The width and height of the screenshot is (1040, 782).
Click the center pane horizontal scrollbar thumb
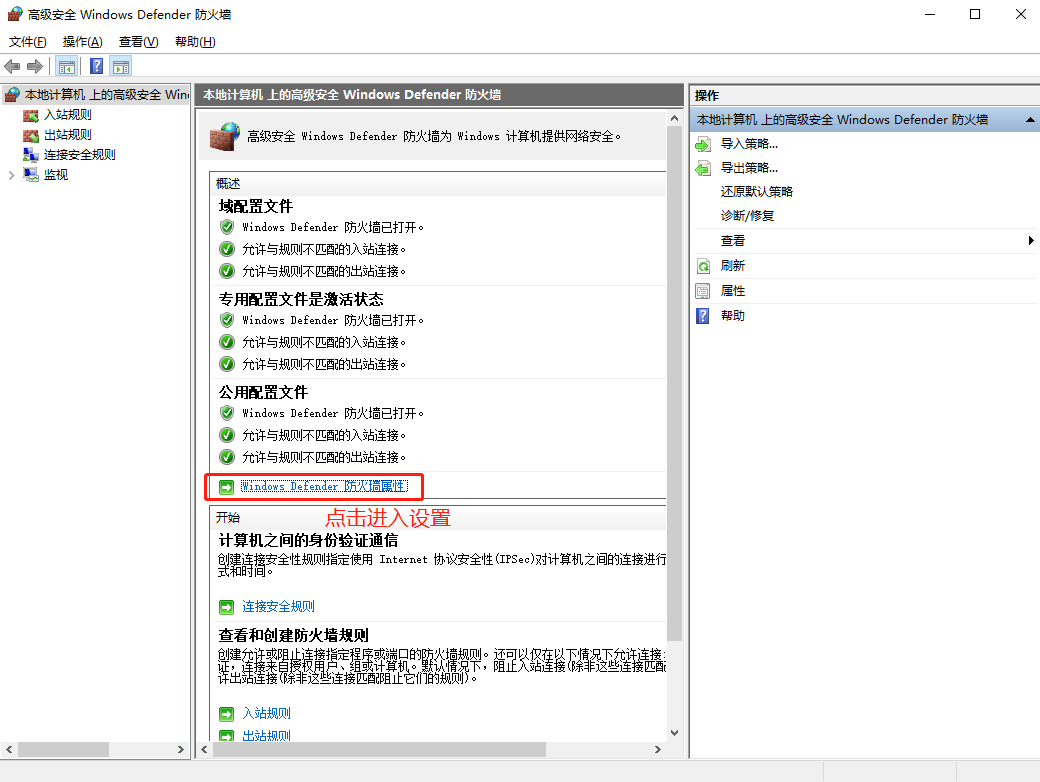pos(379,749)
